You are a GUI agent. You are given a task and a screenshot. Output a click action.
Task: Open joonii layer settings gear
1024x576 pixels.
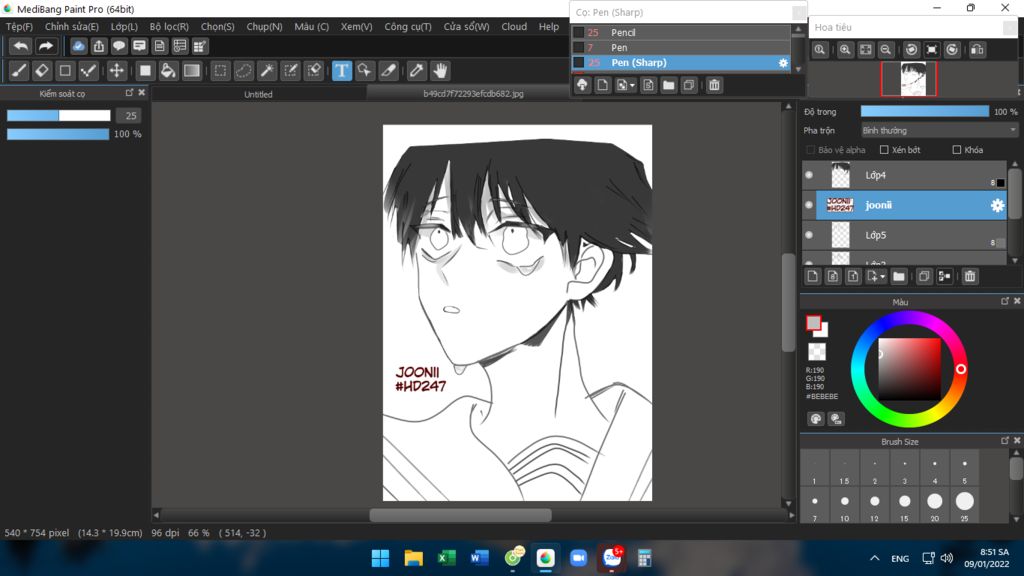[997, 205]
